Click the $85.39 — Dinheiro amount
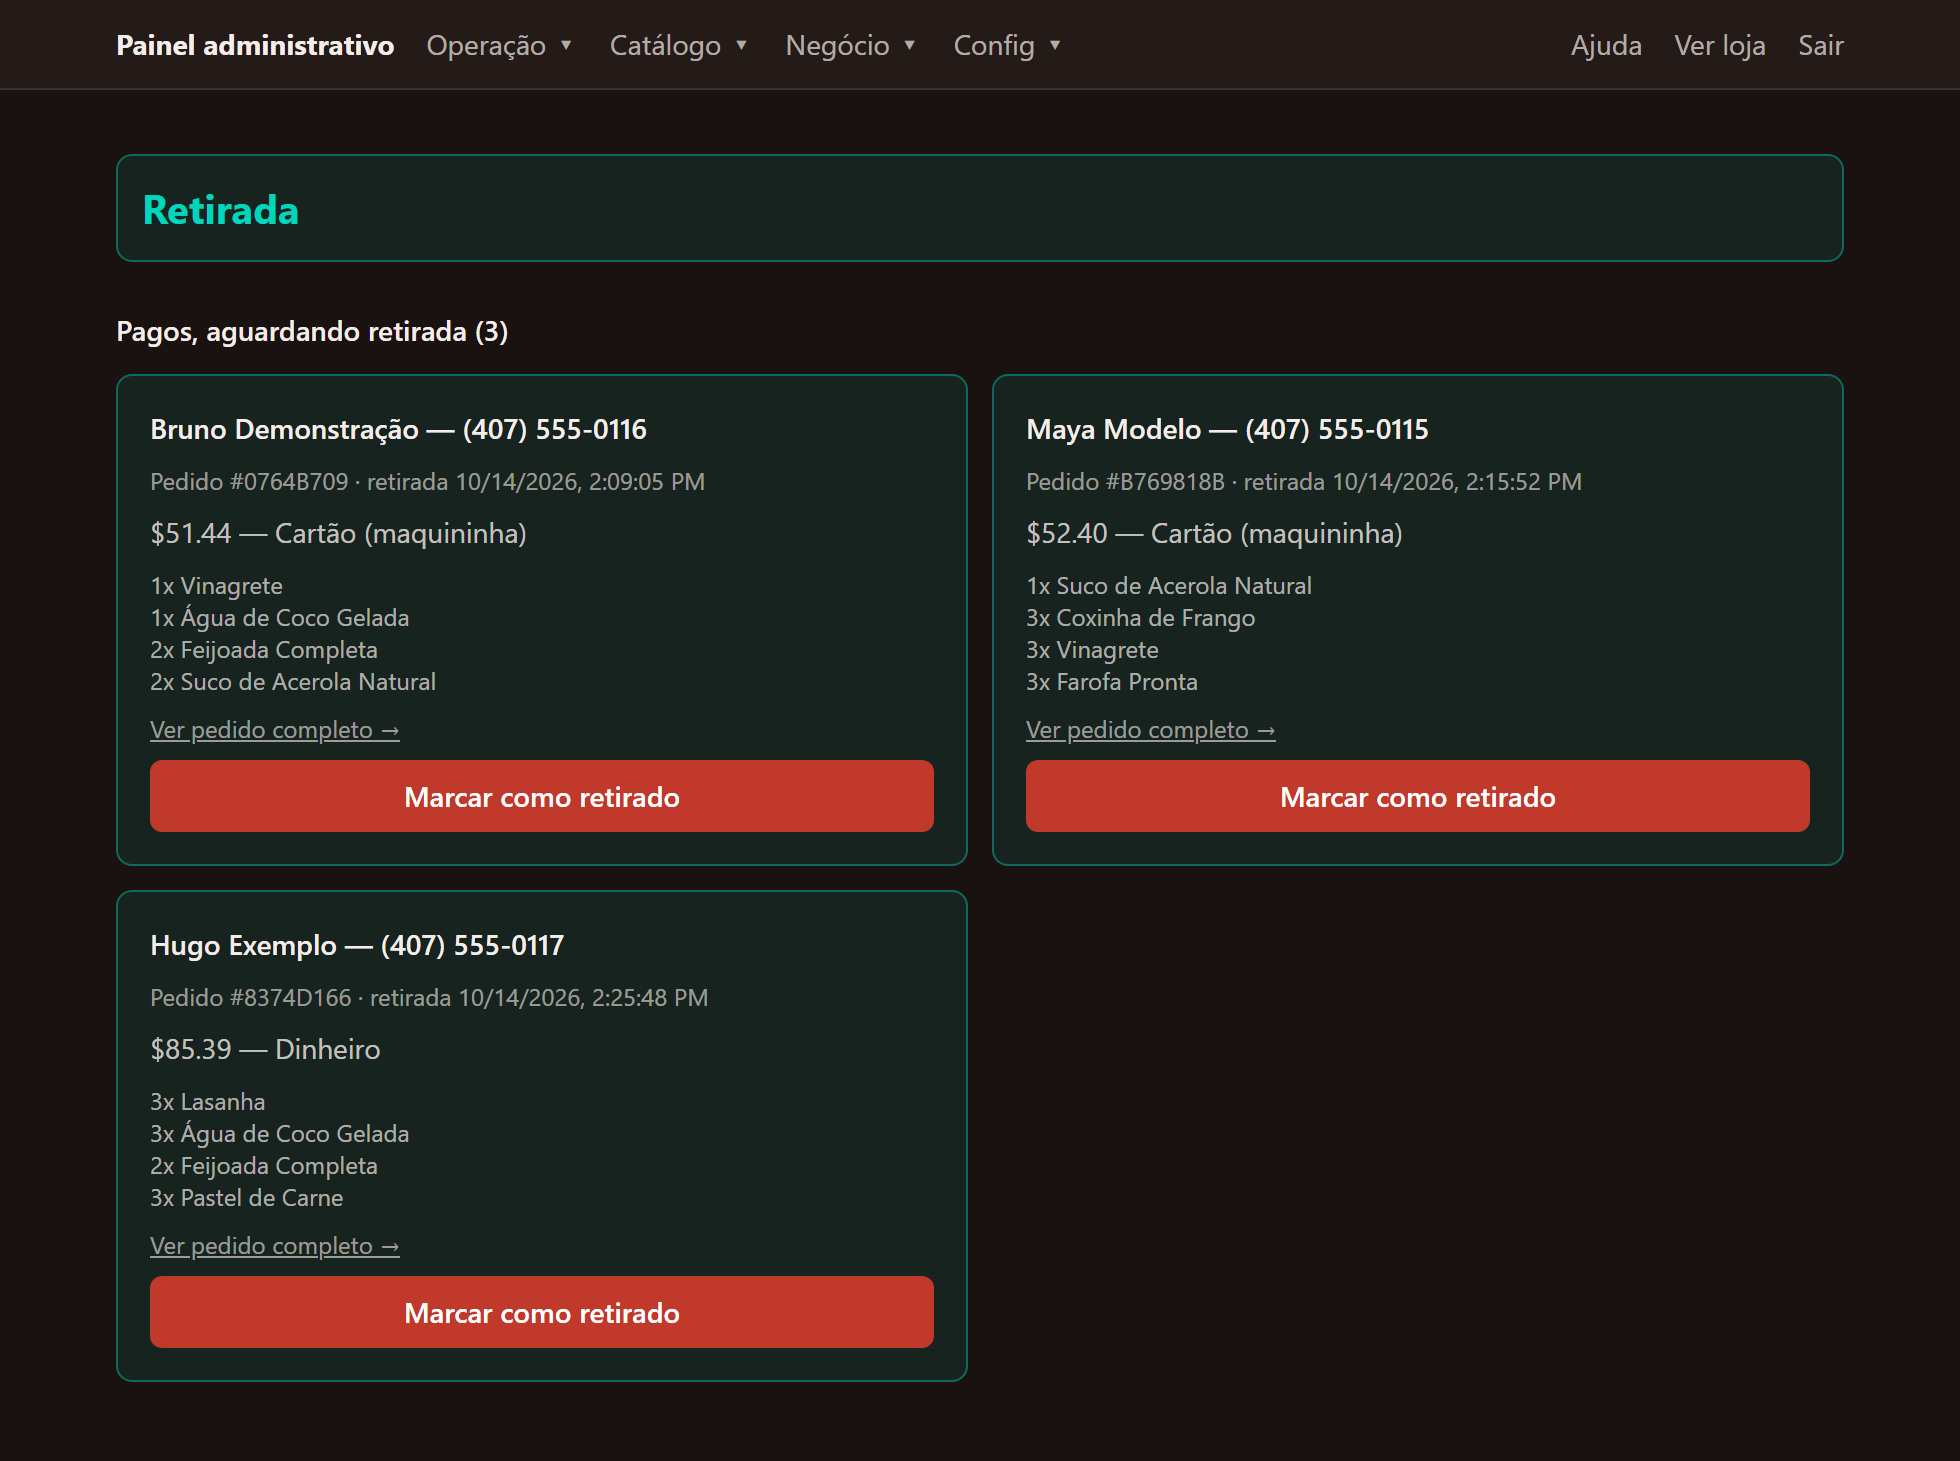Screen dimensions: 1960x1461 265,1049
